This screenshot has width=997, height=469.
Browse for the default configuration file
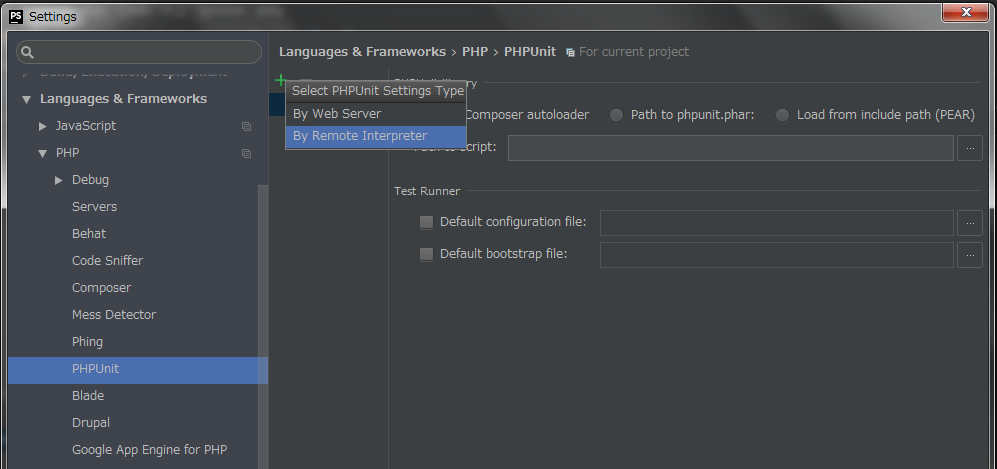coord(970,223)
